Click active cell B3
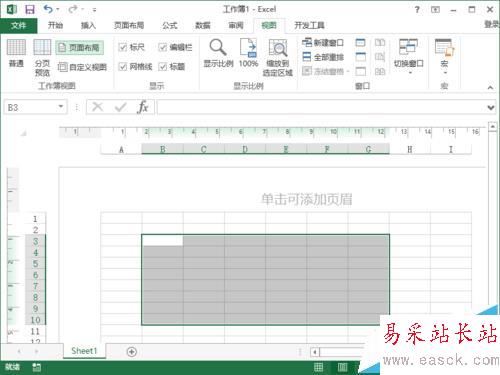This screenshot has height=375, width=500. (162, 240)
